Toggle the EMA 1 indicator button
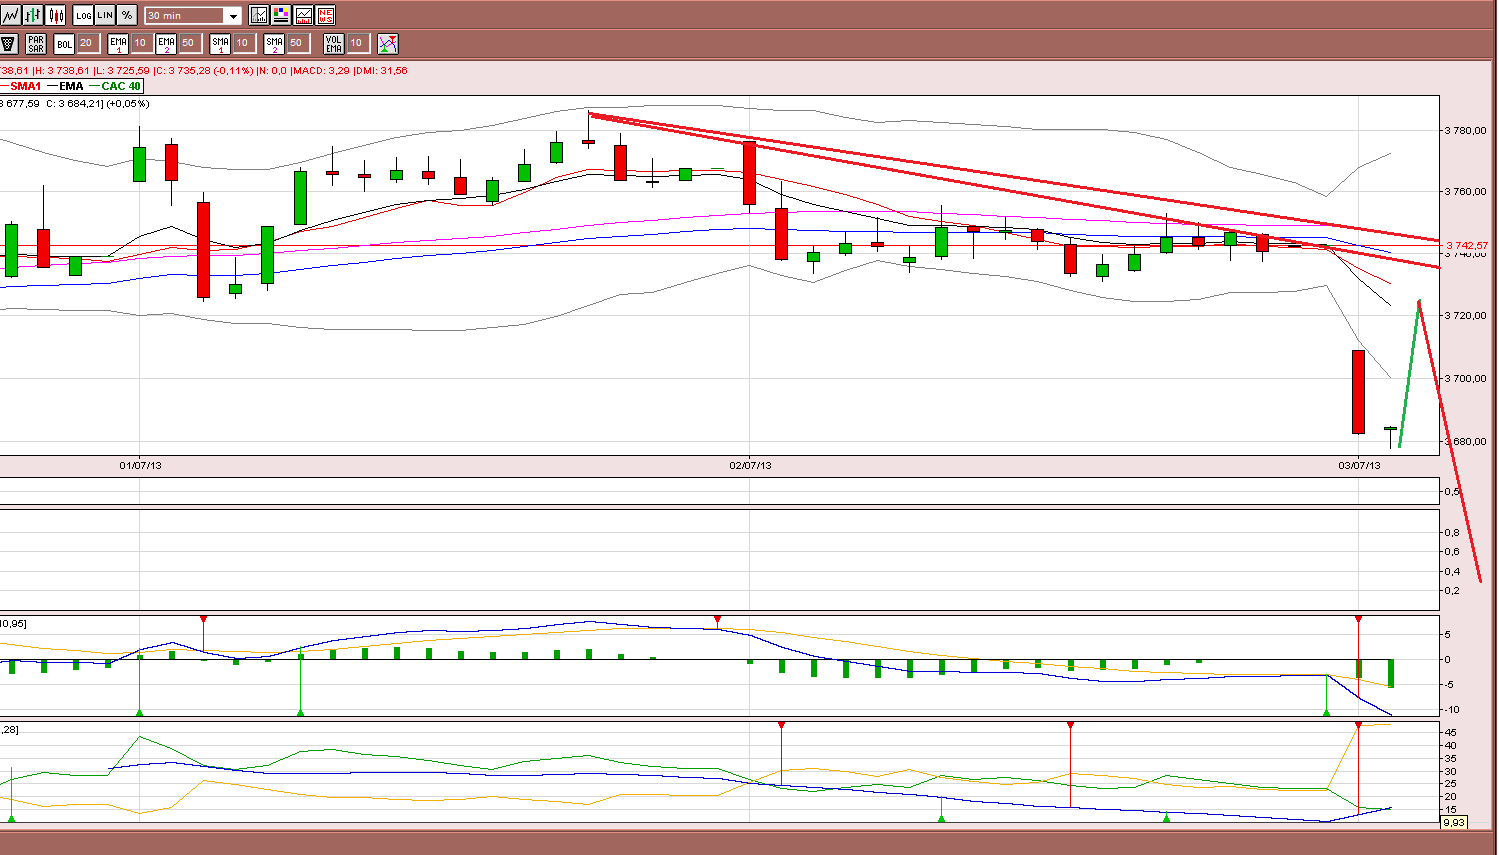Viewport: 1499px width, 855px height. [x=118, y=44]
